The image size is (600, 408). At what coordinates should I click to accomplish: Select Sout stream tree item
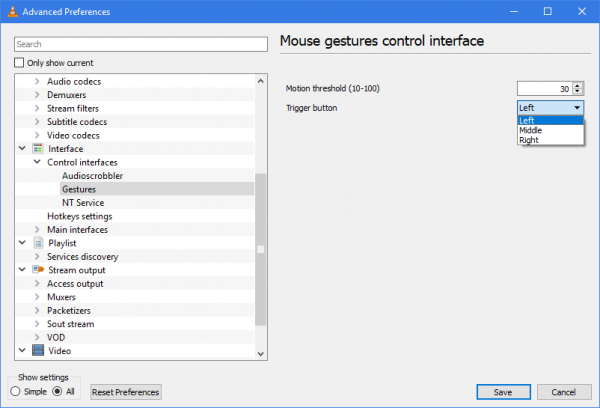click(70, 324)
